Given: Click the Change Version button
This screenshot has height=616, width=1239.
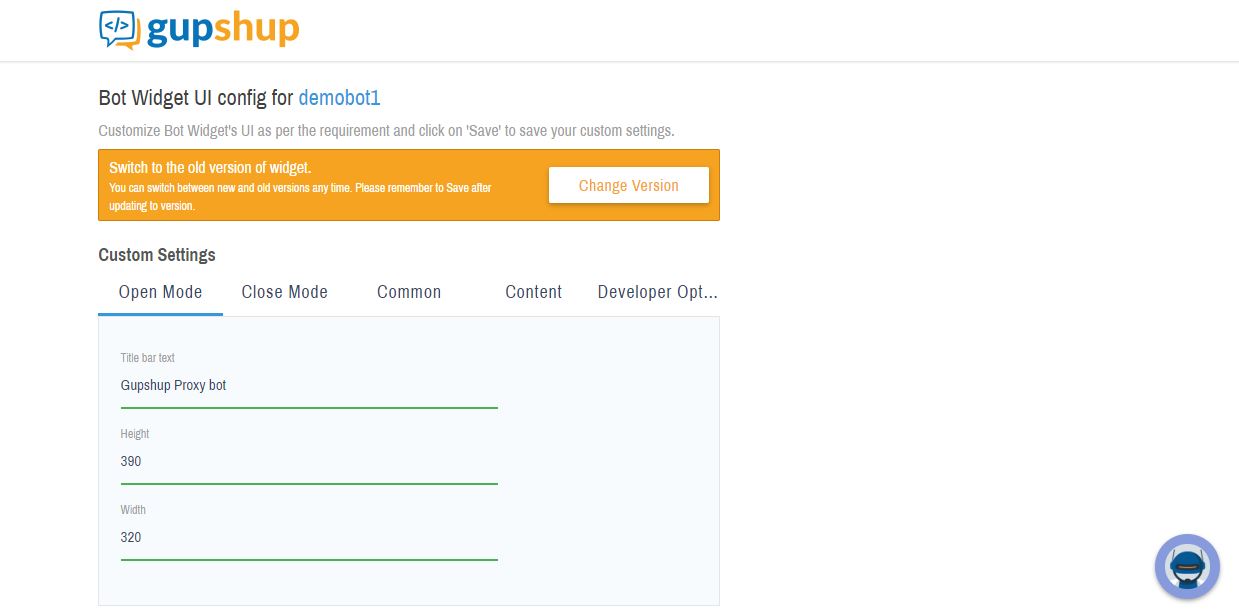Looking at the screenshot, I should (x=628, y=185).
